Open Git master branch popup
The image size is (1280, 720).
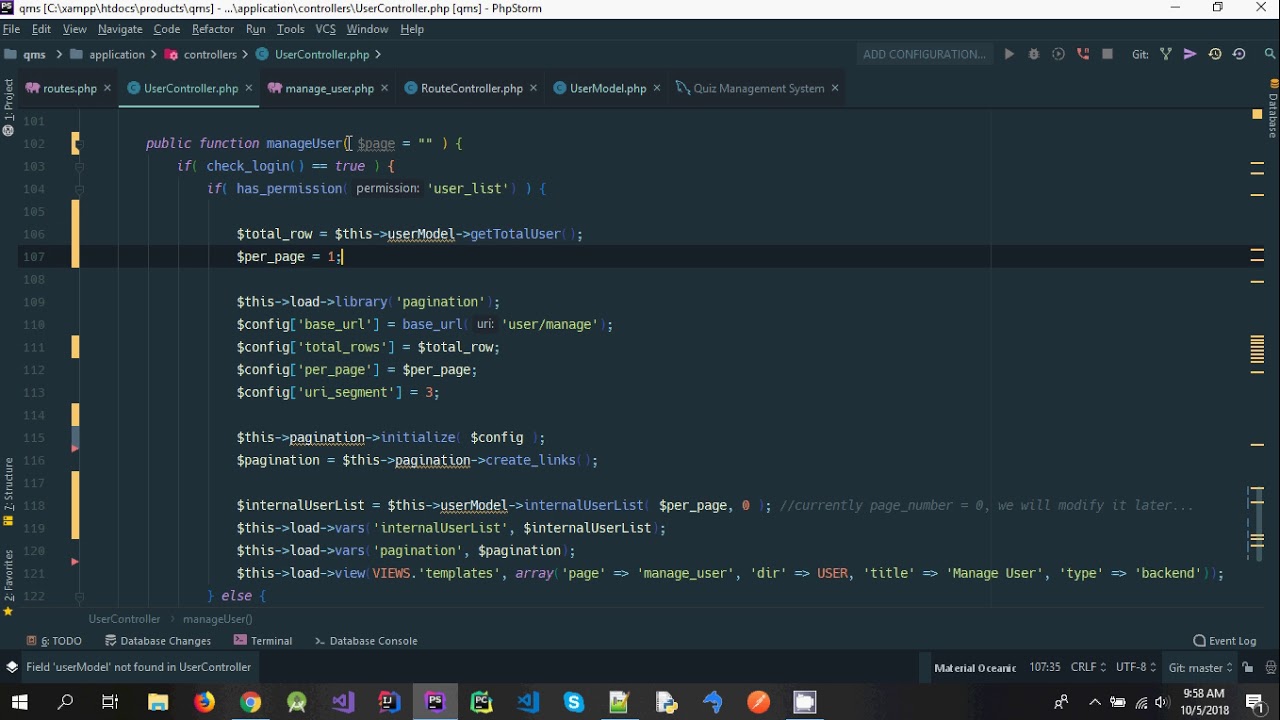point(1201,667)
